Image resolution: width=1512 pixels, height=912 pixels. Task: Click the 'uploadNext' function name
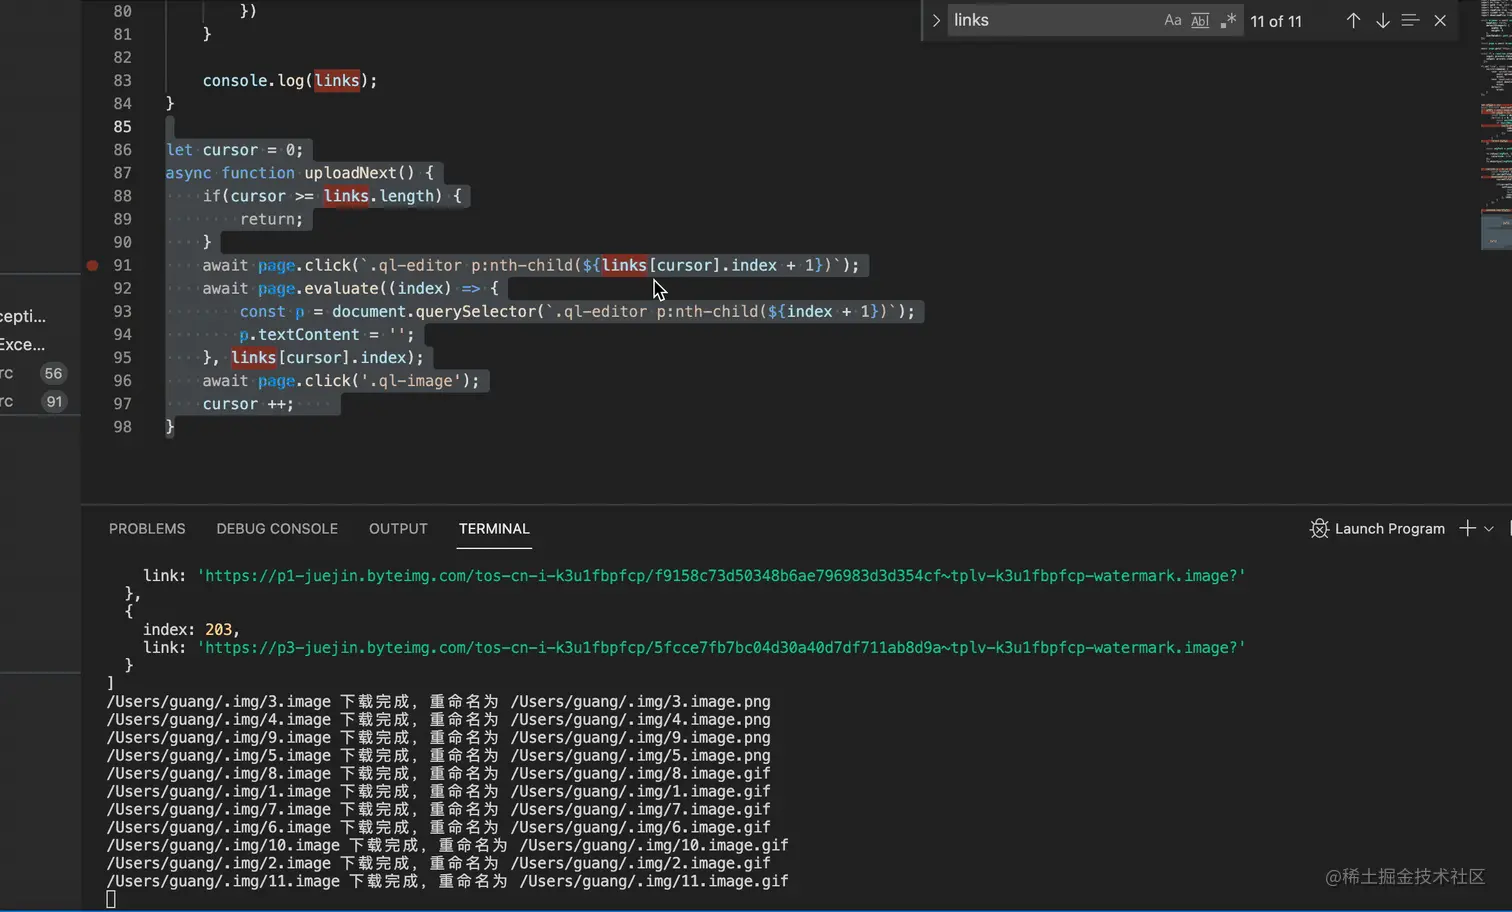point(350,172)
